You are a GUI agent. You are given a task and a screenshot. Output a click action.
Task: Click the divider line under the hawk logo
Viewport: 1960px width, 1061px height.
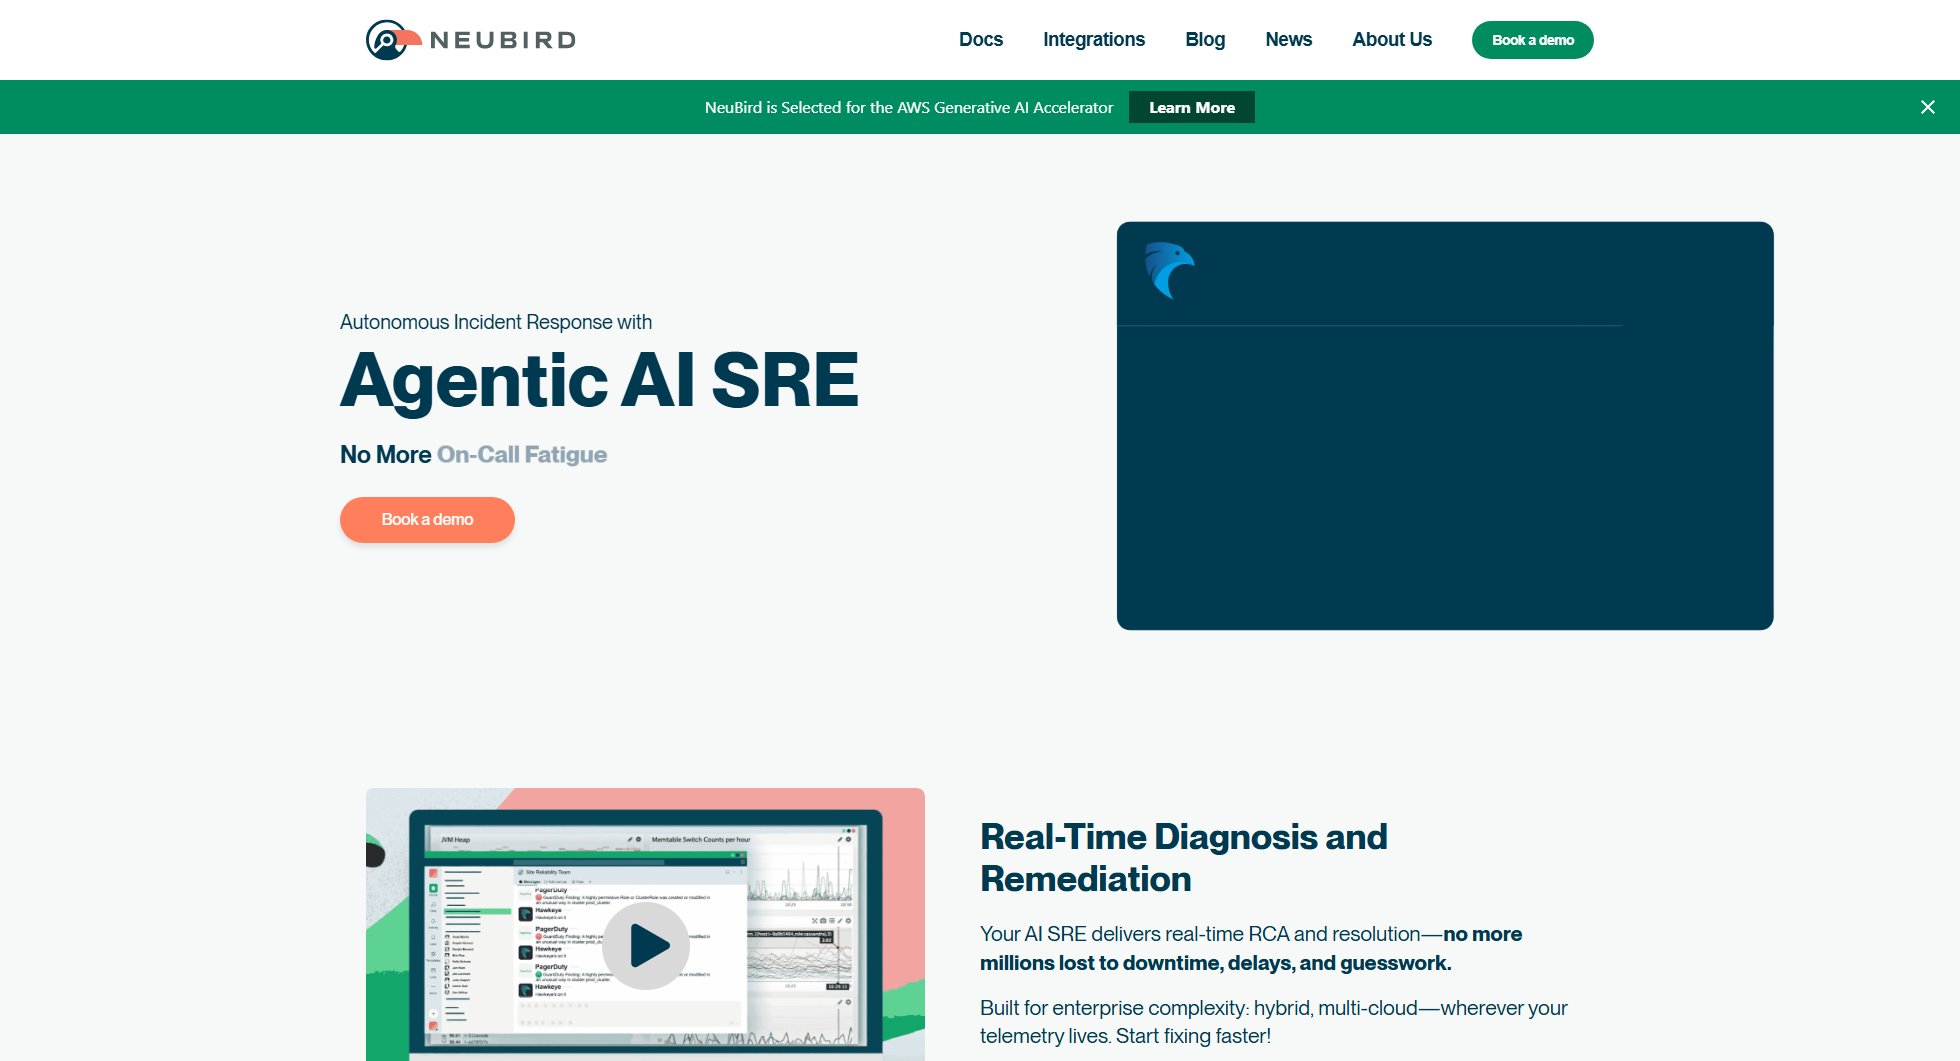point(1370,325)
